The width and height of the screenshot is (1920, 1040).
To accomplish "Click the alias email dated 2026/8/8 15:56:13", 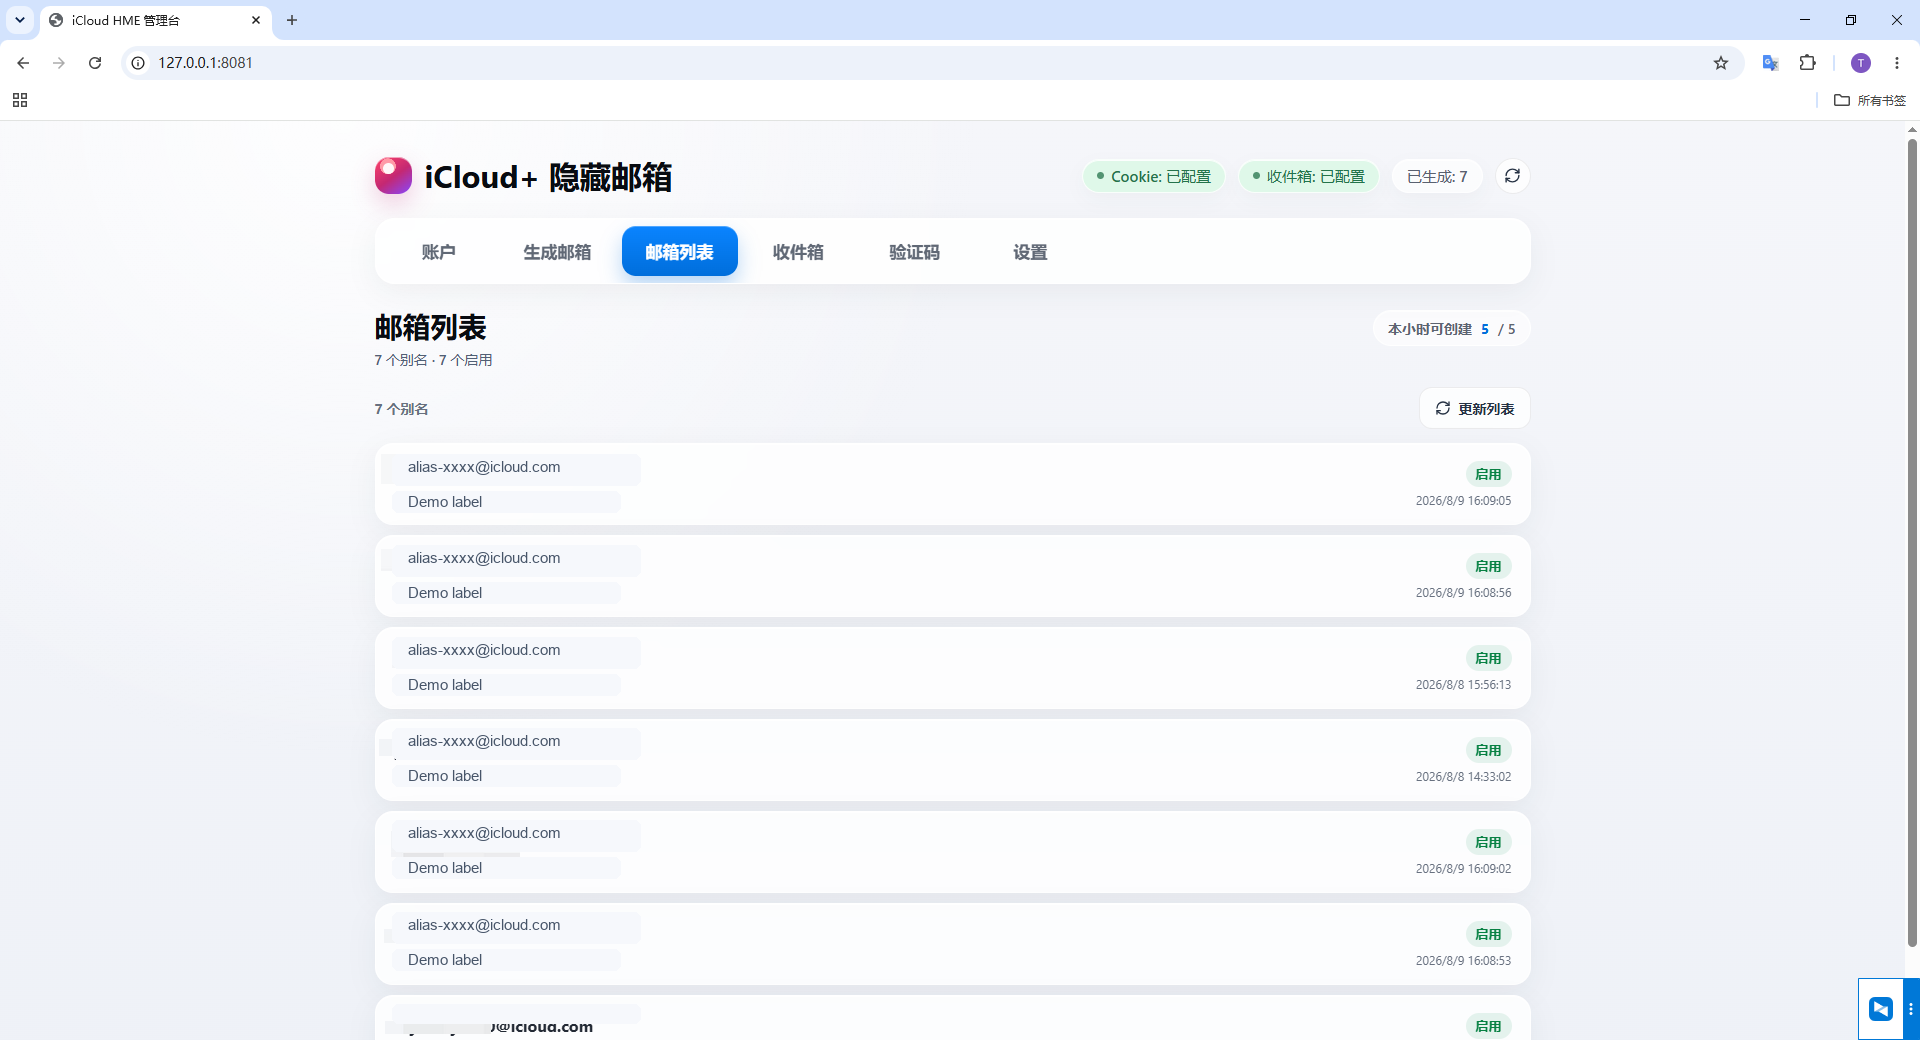I will (x=484, y=650).
